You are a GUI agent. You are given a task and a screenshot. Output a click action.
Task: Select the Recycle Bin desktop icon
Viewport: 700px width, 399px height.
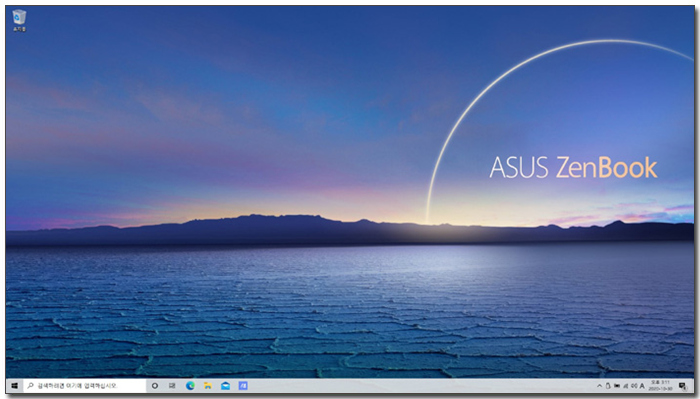point(19,21)
